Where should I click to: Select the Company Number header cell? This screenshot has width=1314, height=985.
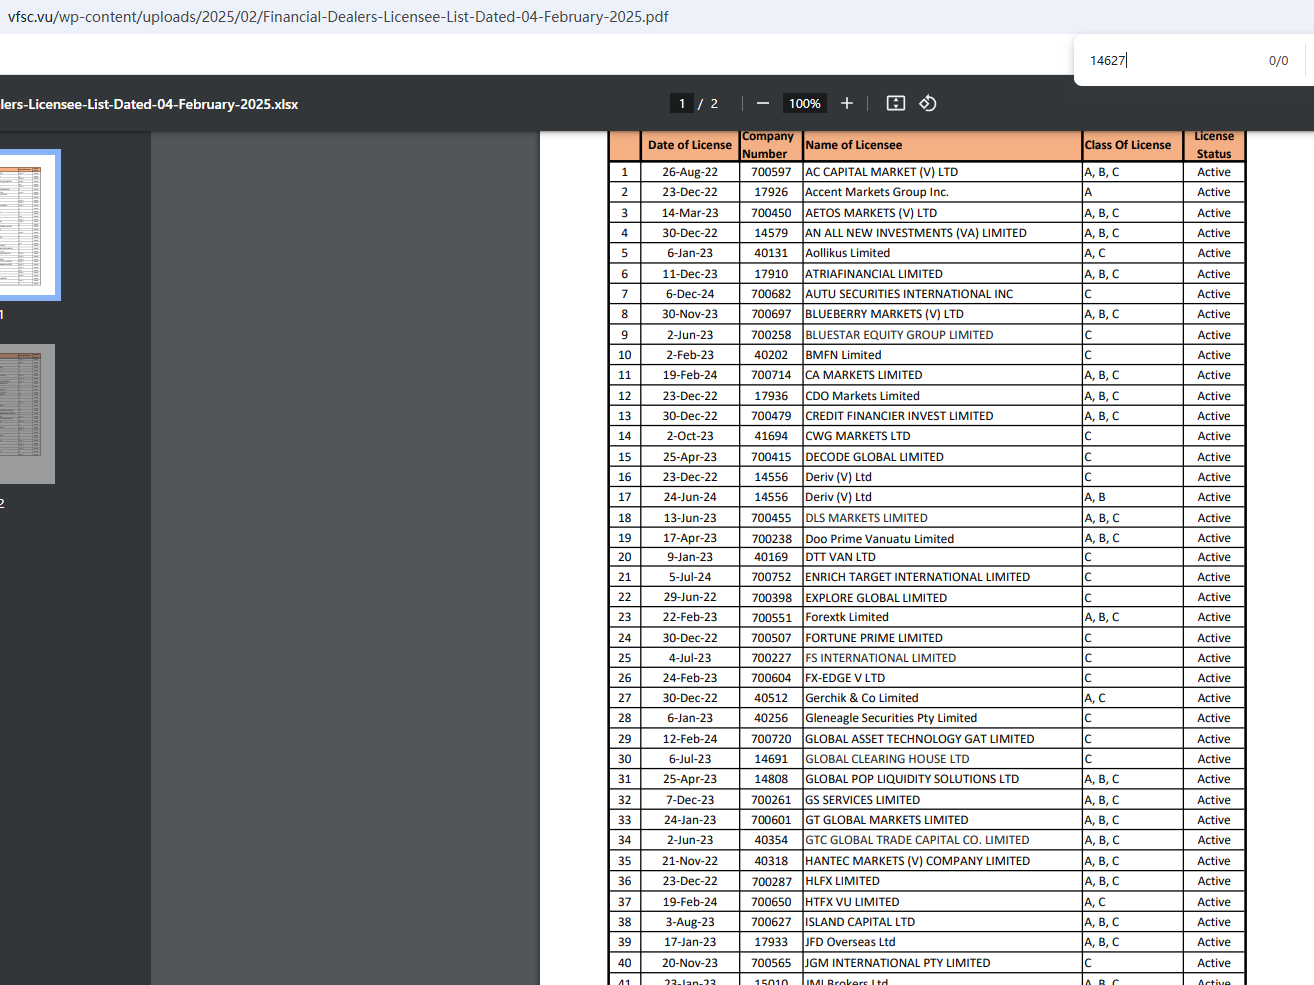(768, 145)
